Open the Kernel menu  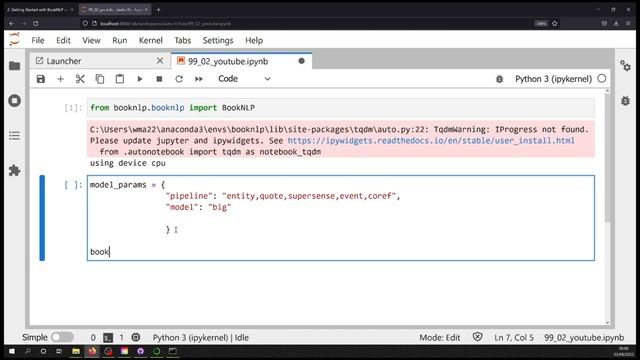tap(151, 40)
